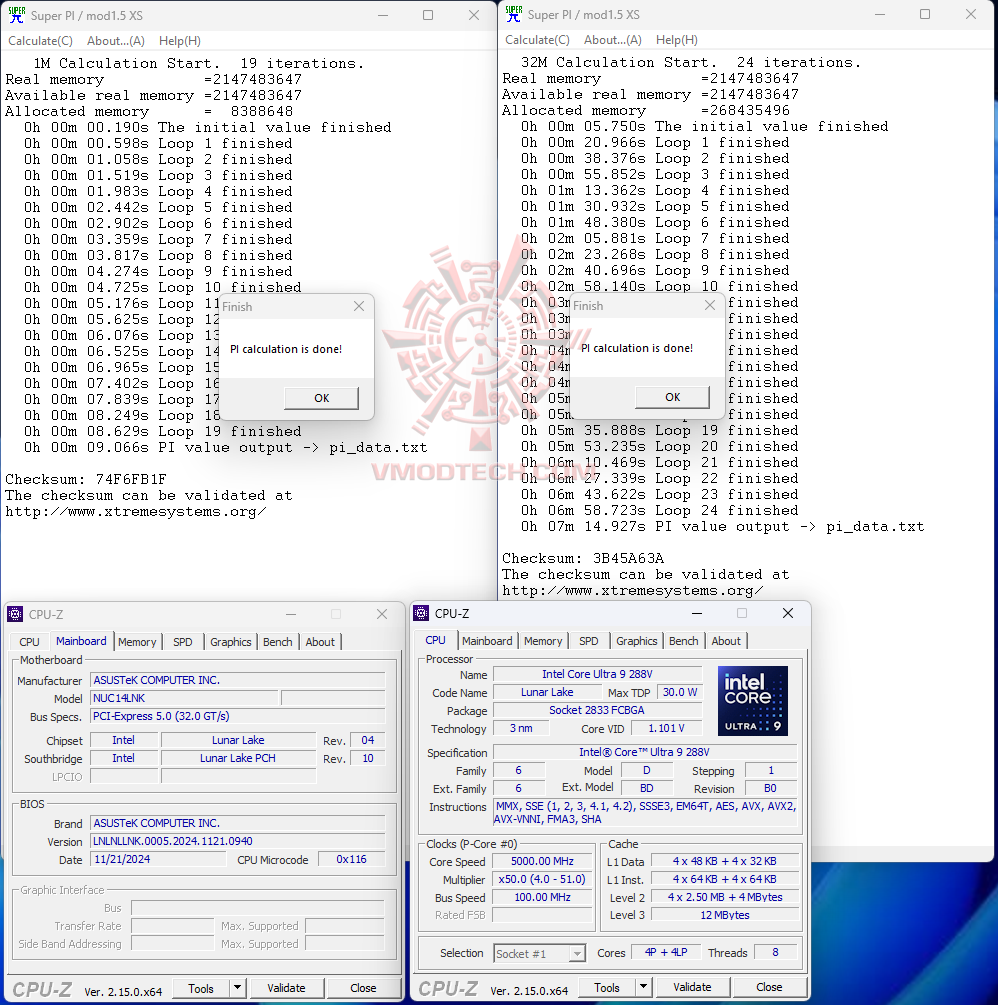
Task: Click the Southbridge Lunar Lake PCH field
Action: click(238, 758)
